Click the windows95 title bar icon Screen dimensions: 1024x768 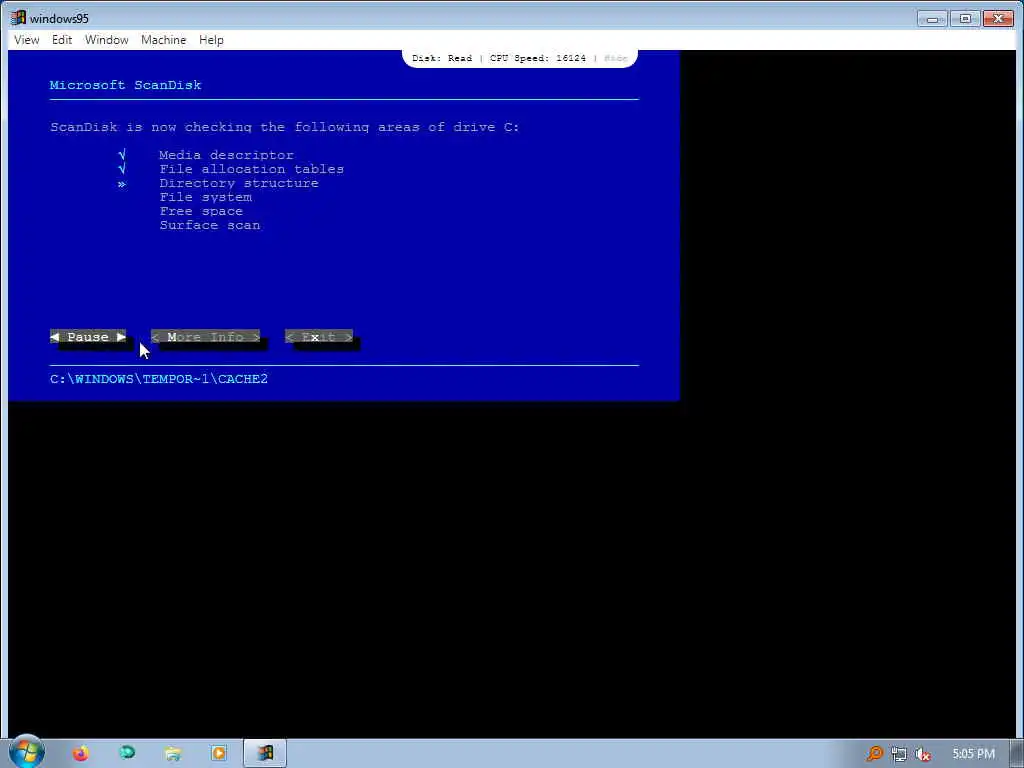pyautogui.click(x=18, y=18)
